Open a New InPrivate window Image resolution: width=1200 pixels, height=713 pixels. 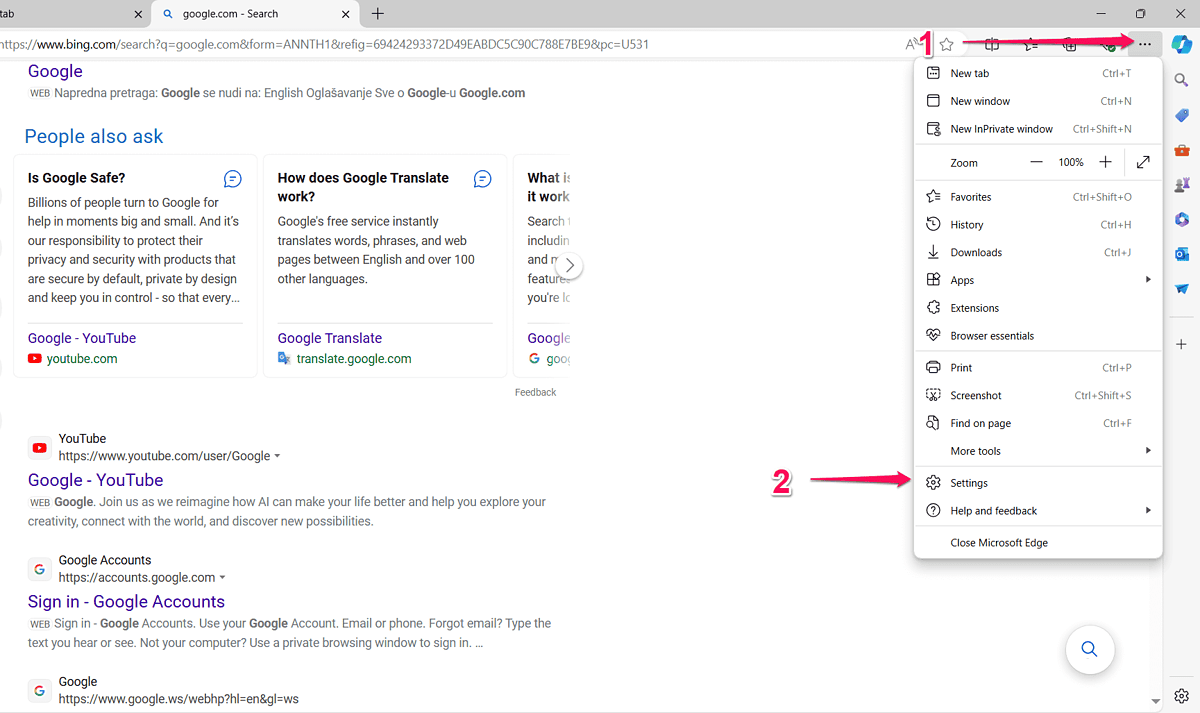[x=1038, y=129]
